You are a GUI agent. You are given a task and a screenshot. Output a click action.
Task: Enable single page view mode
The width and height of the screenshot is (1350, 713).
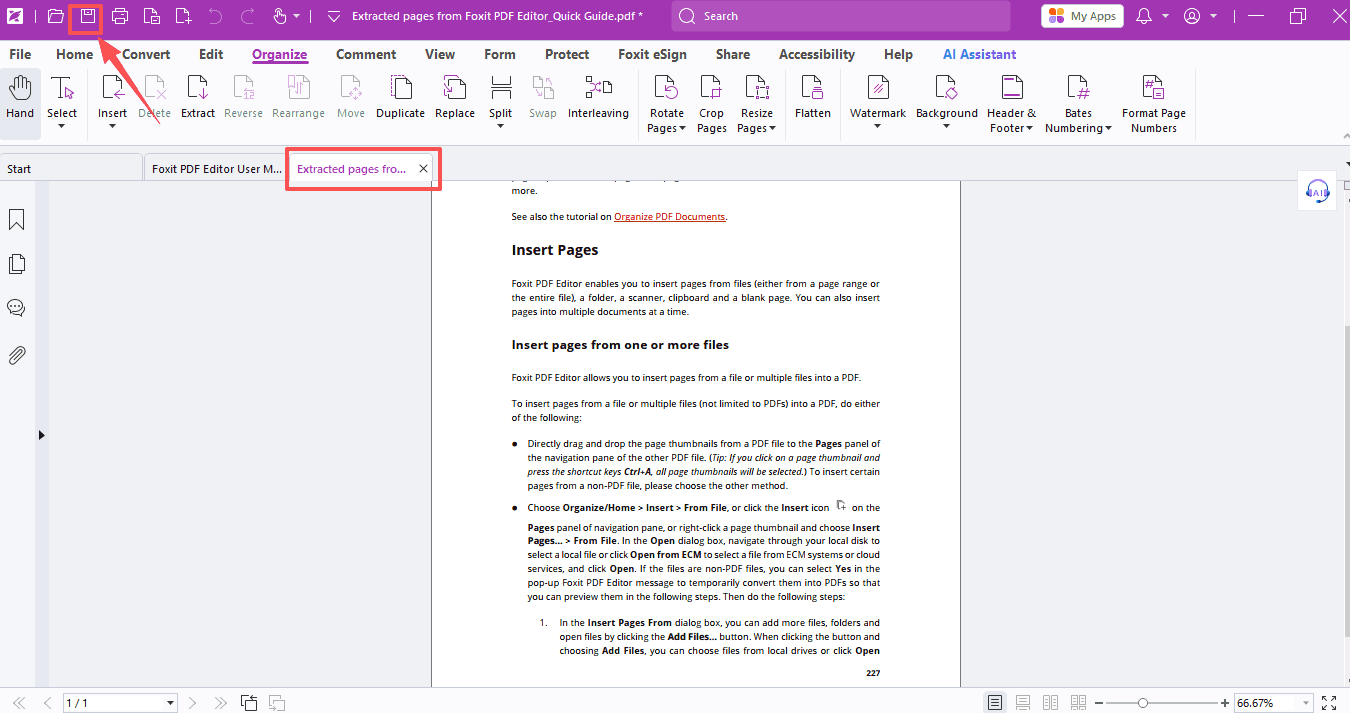point(994,703)
